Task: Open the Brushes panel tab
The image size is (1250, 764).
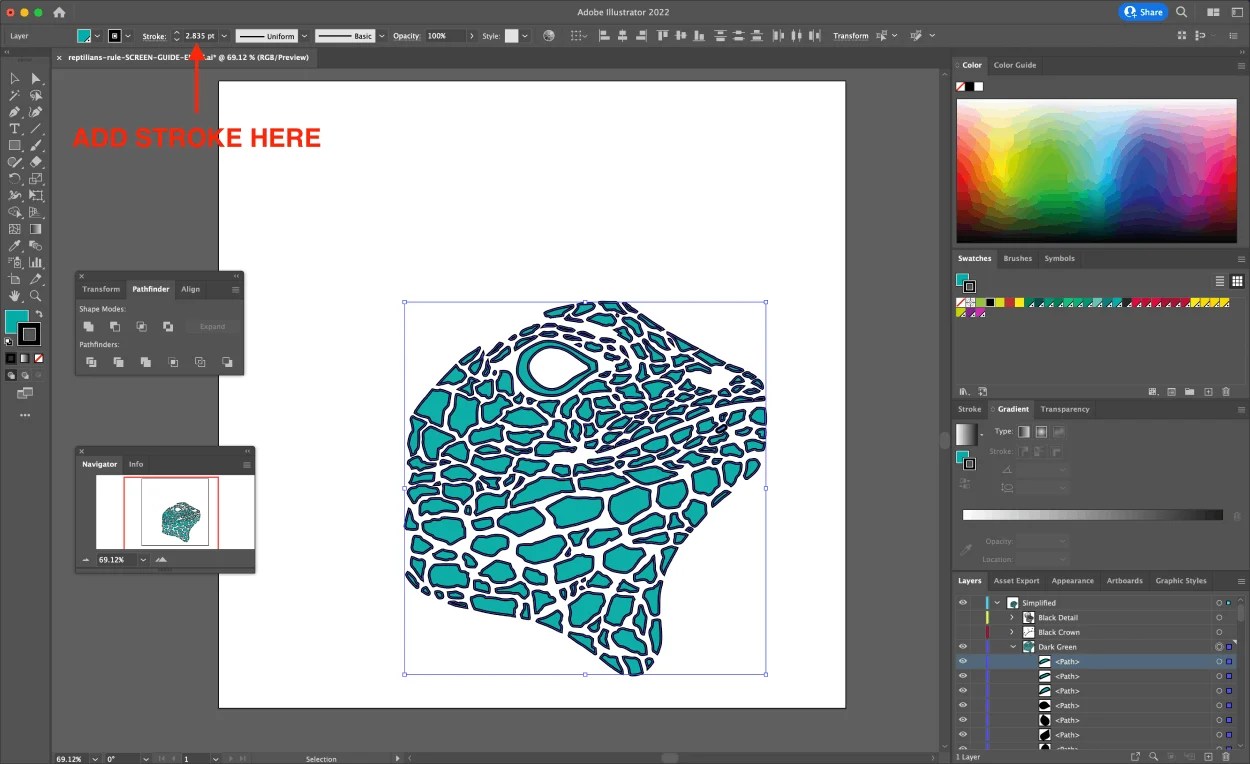Action: click(1017, 258)
